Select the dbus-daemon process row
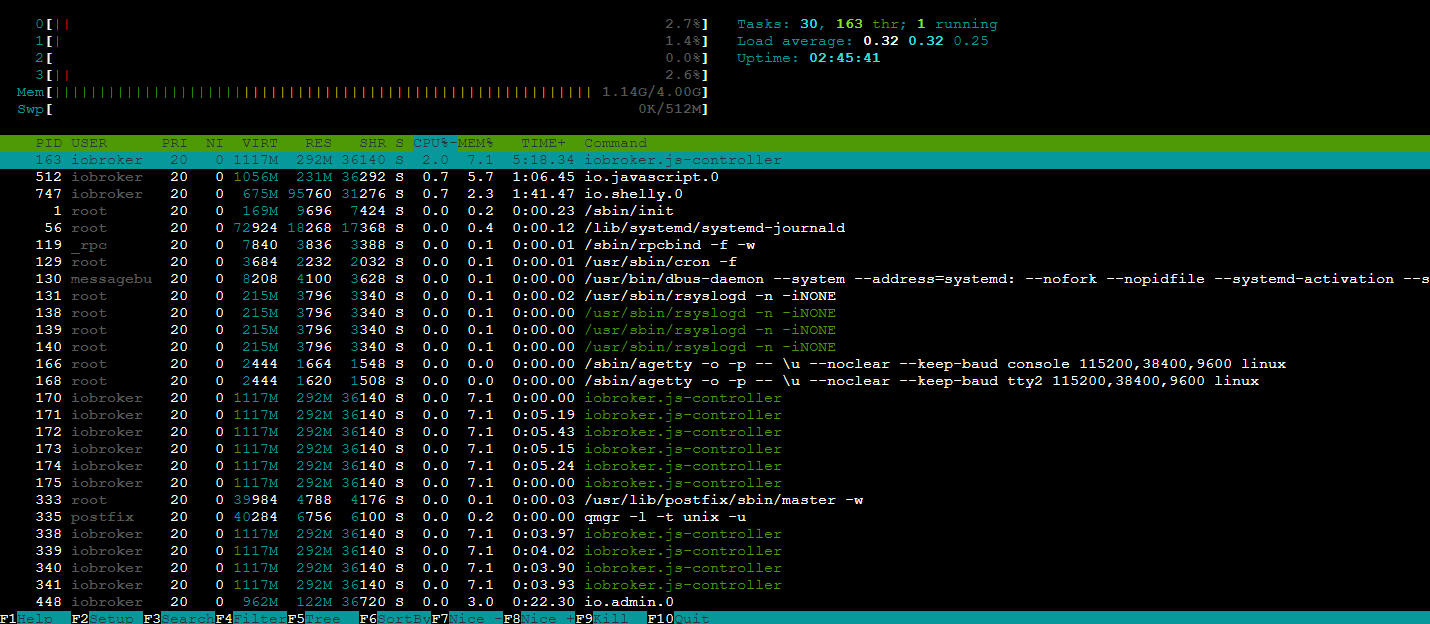The image size is (1430, 624). coord(715,279)
